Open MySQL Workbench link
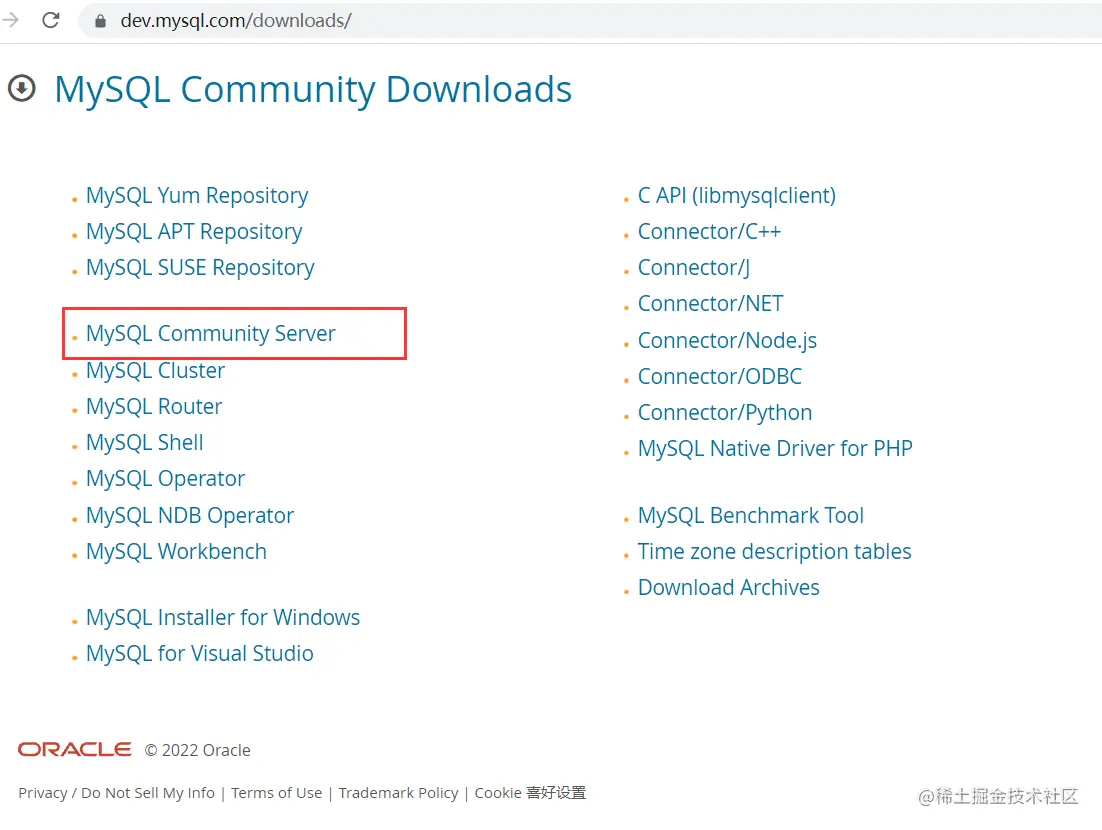This screenshot has height=830, width=1102. (x=176, y=552)
